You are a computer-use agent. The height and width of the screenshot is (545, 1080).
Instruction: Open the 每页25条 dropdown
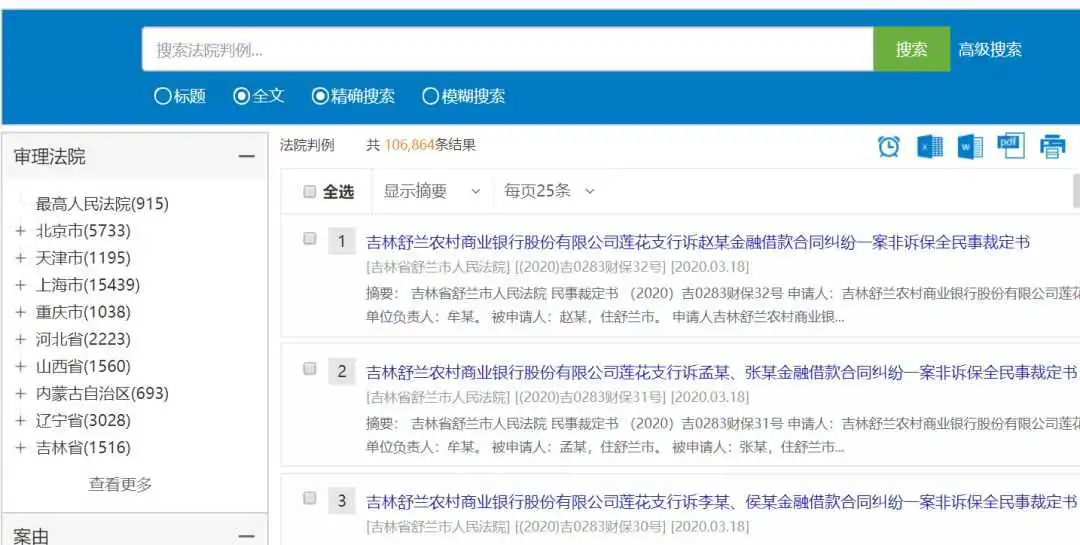point(549,191)
